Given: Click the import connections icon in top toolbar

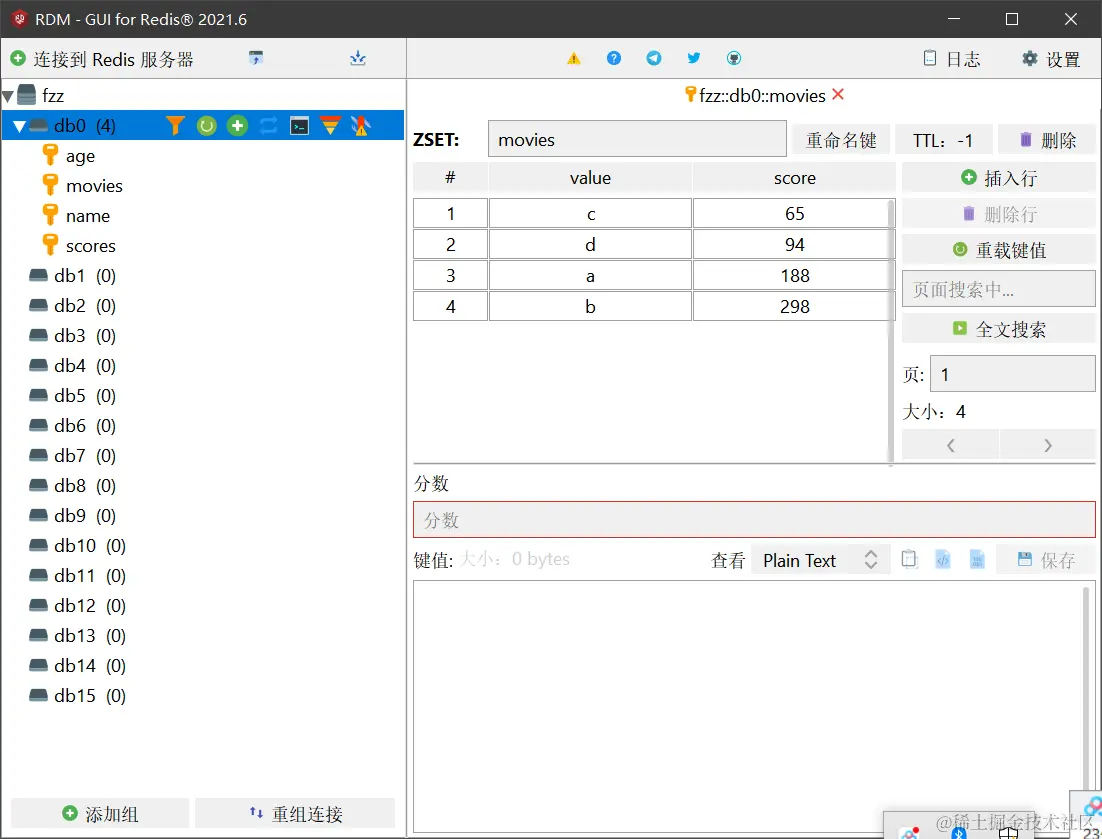Looking at the screenshot, I should [x=256, y=58].
